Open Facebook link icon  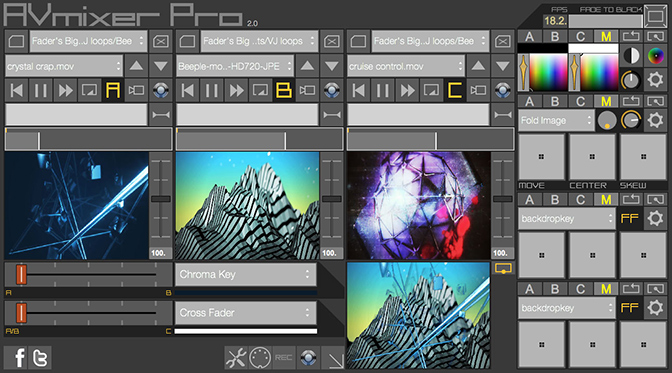pos(16,358)
